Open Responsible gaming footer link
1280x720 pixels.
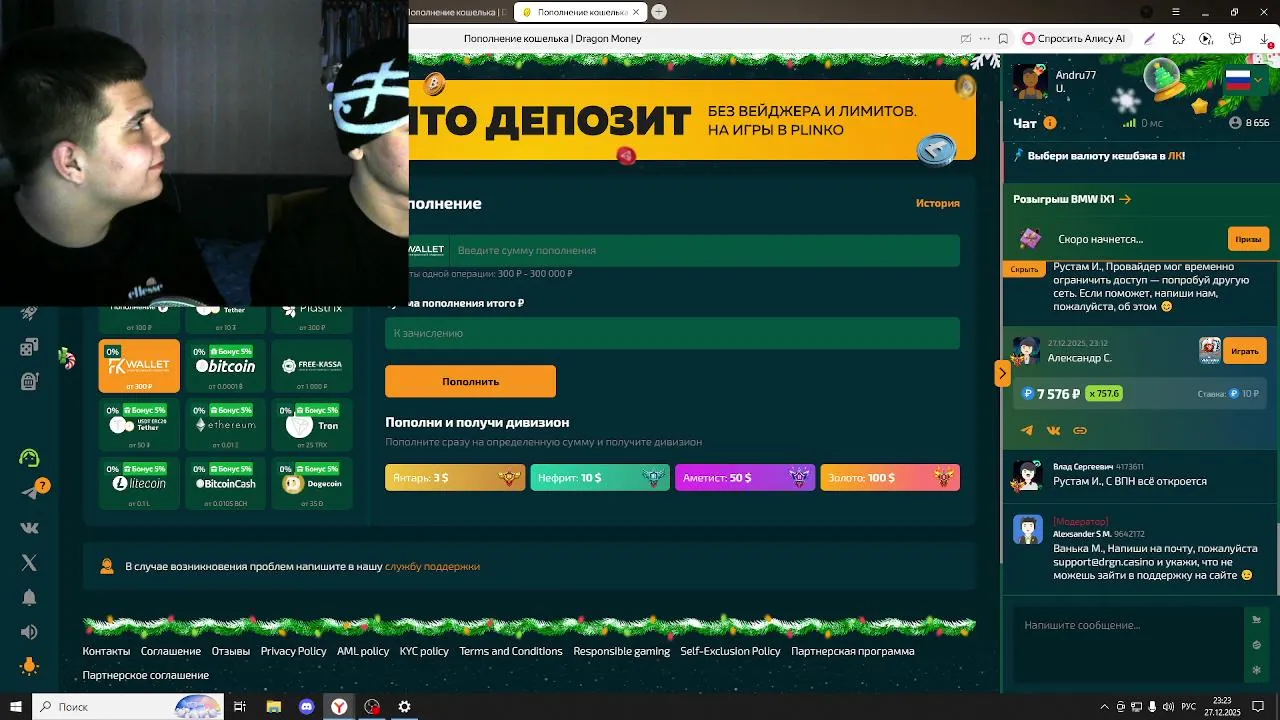pos(622,651)
